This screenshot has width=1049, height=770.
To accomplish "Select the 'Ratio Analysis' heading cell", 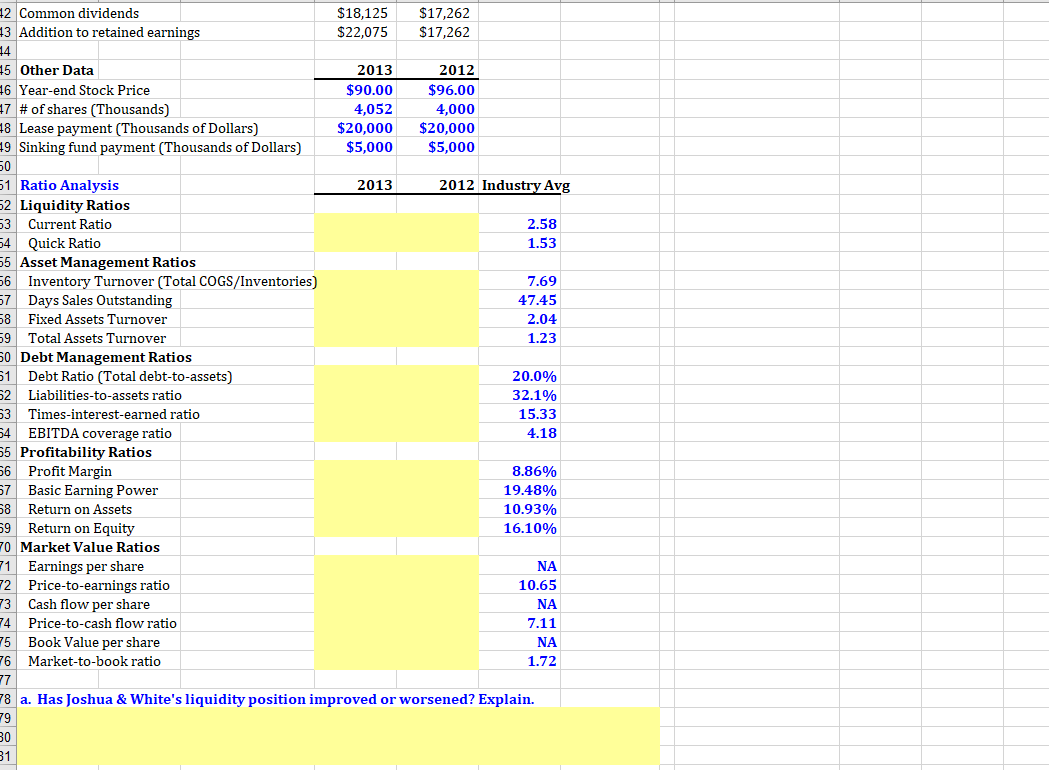I will click(69, 185).
